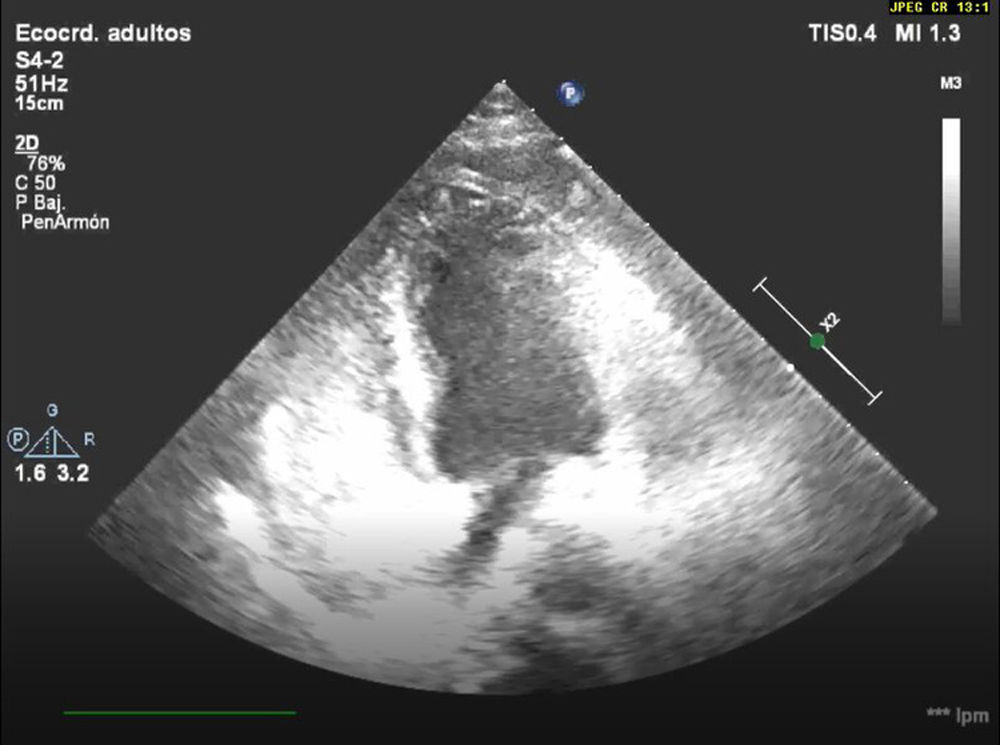Click the Ecocrd. adultos preset name
1000x745 pixels.
point(103,34)
